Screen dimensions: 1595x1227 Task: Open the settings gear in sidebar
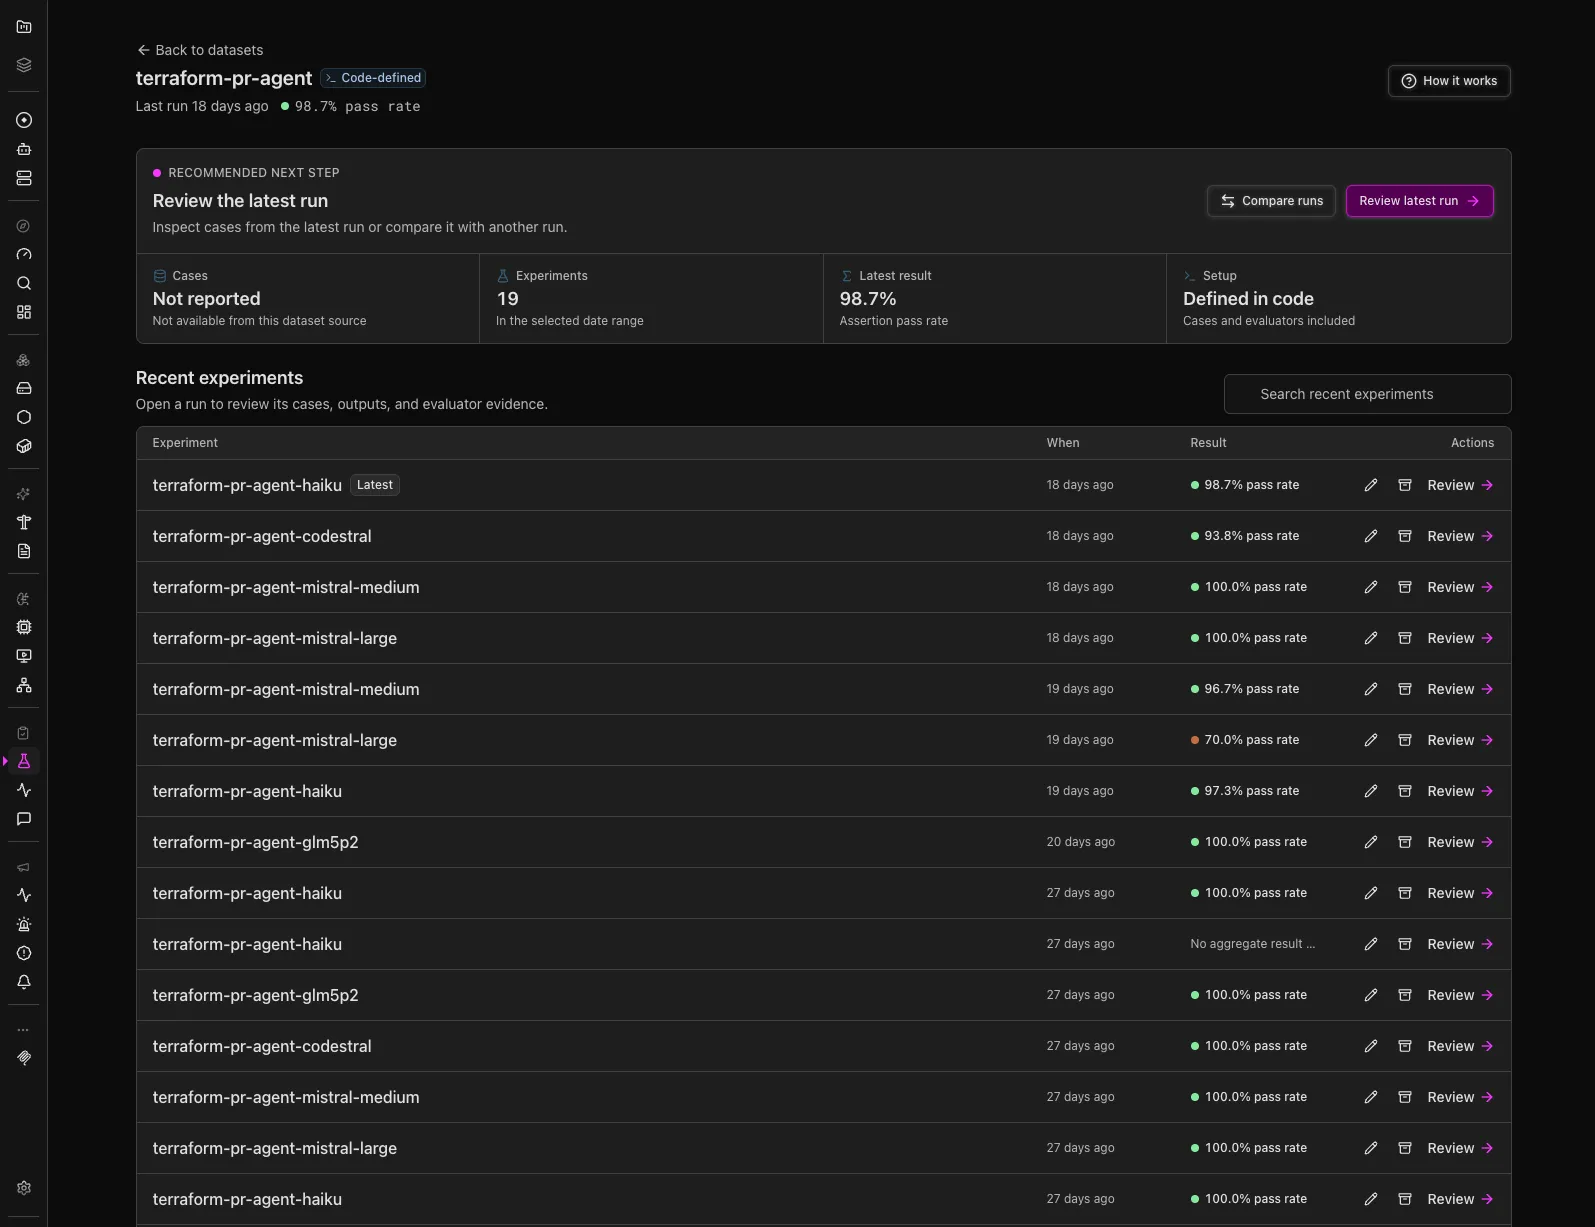[x=24, y=1188]
